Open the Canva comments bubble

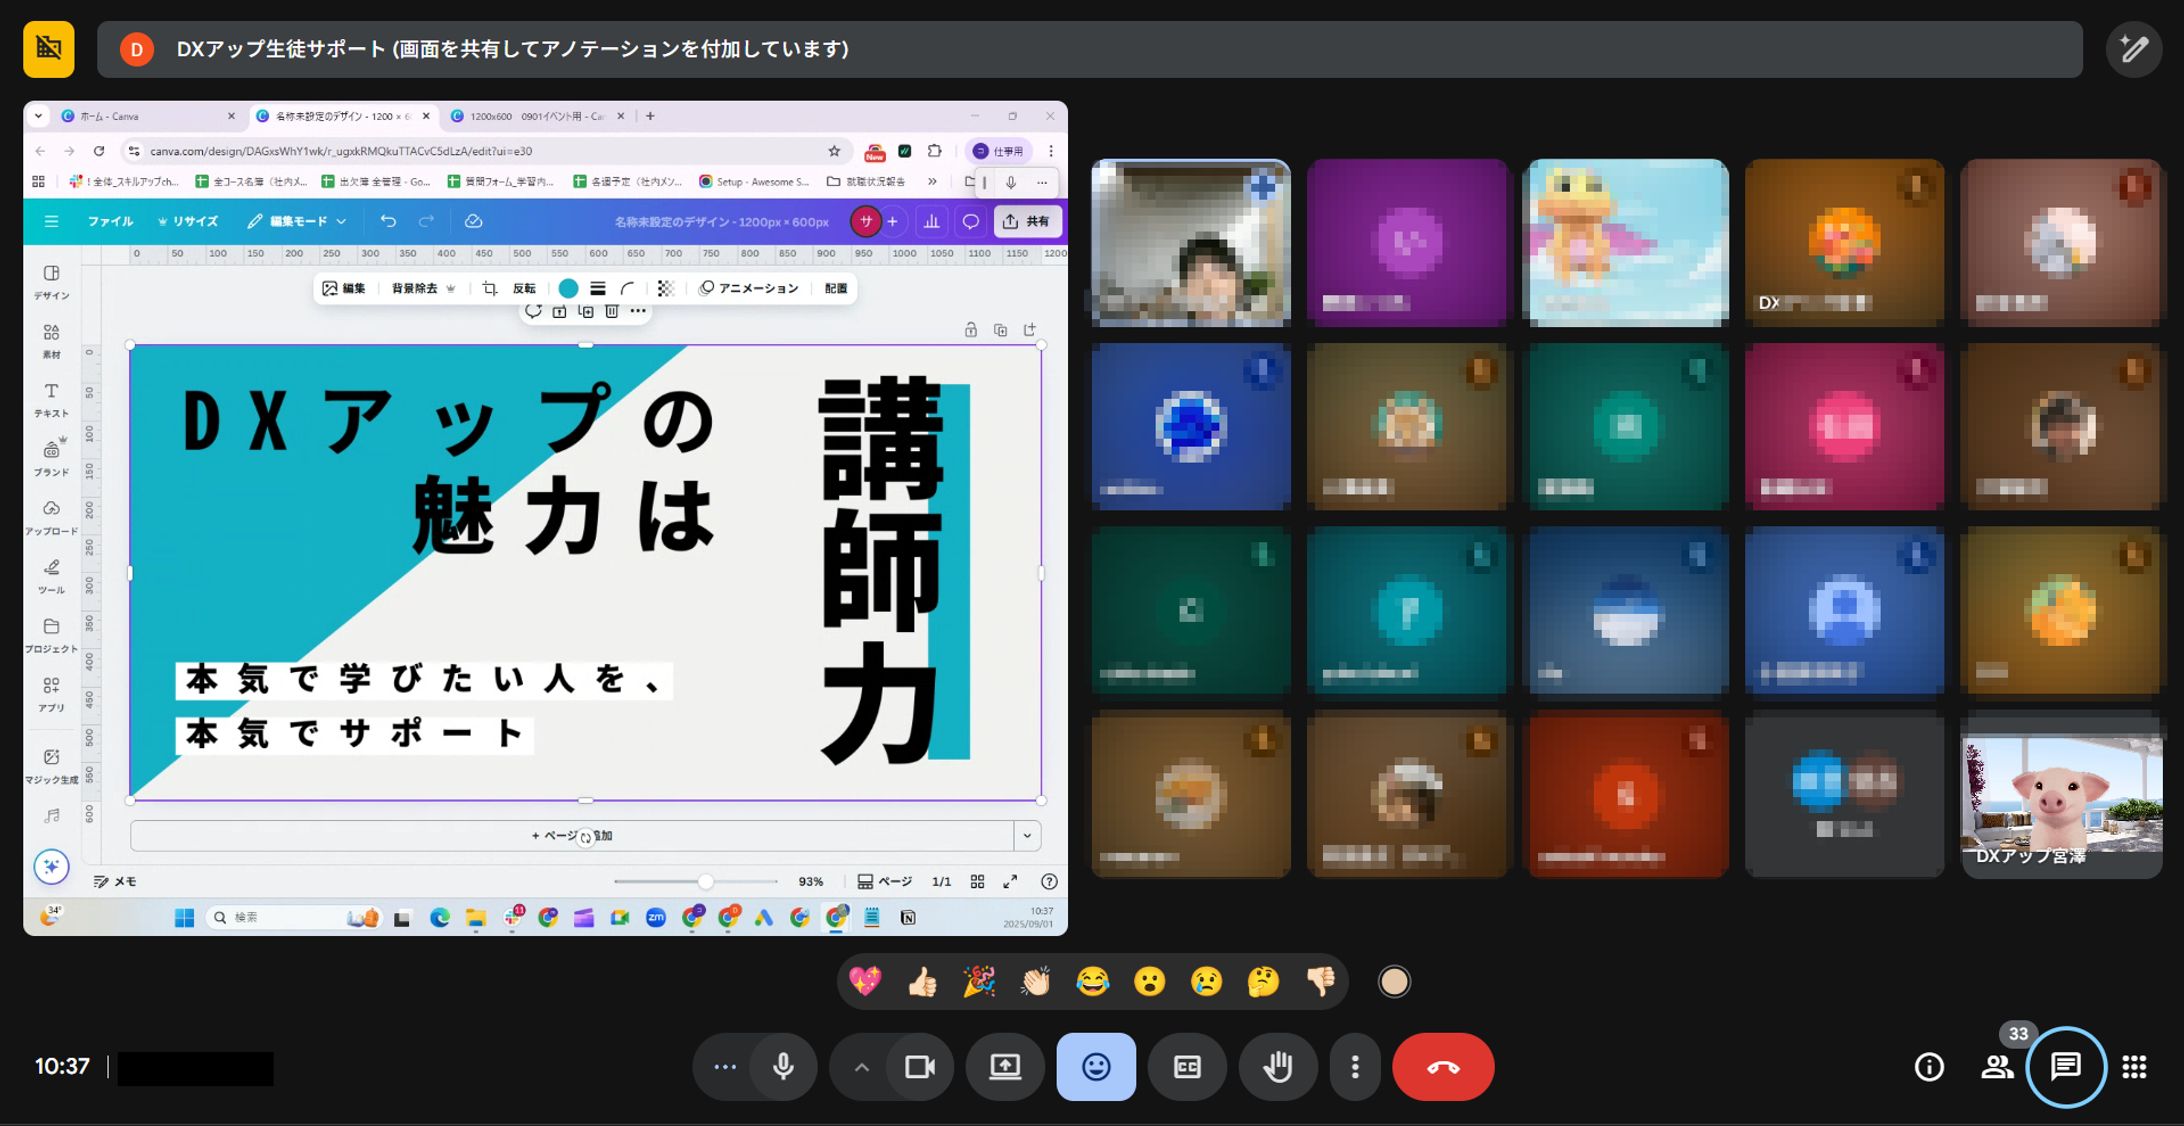point(970,221)
